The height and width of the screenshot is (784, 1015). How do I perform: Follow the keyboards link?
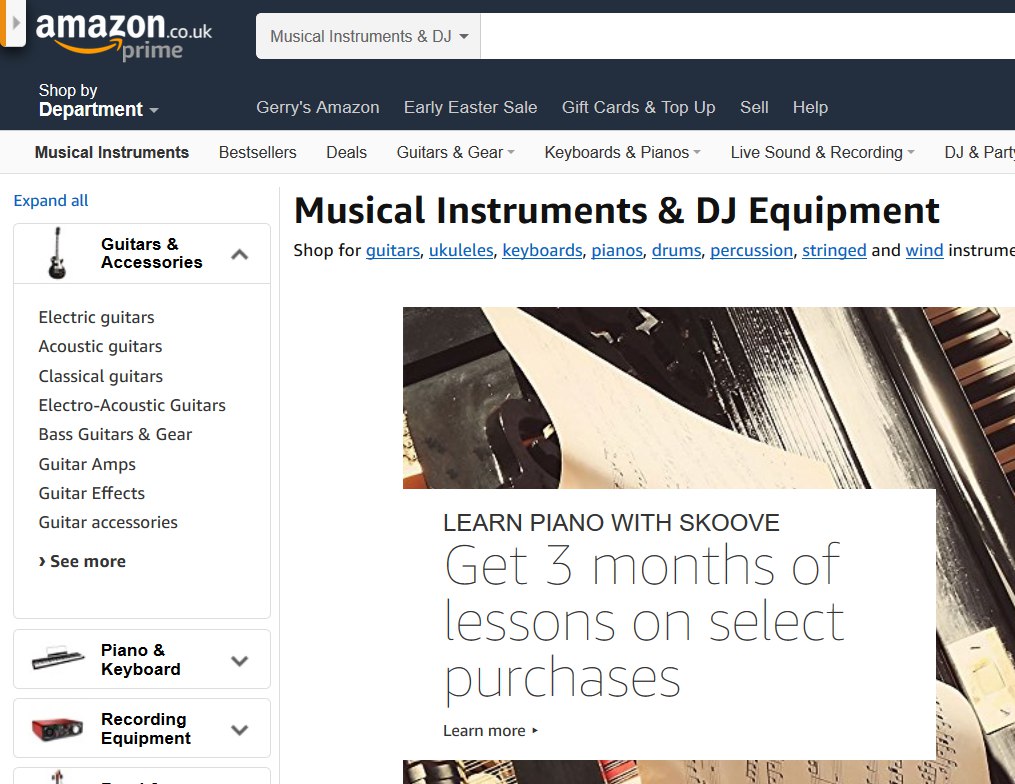click(x=542, y=251)
